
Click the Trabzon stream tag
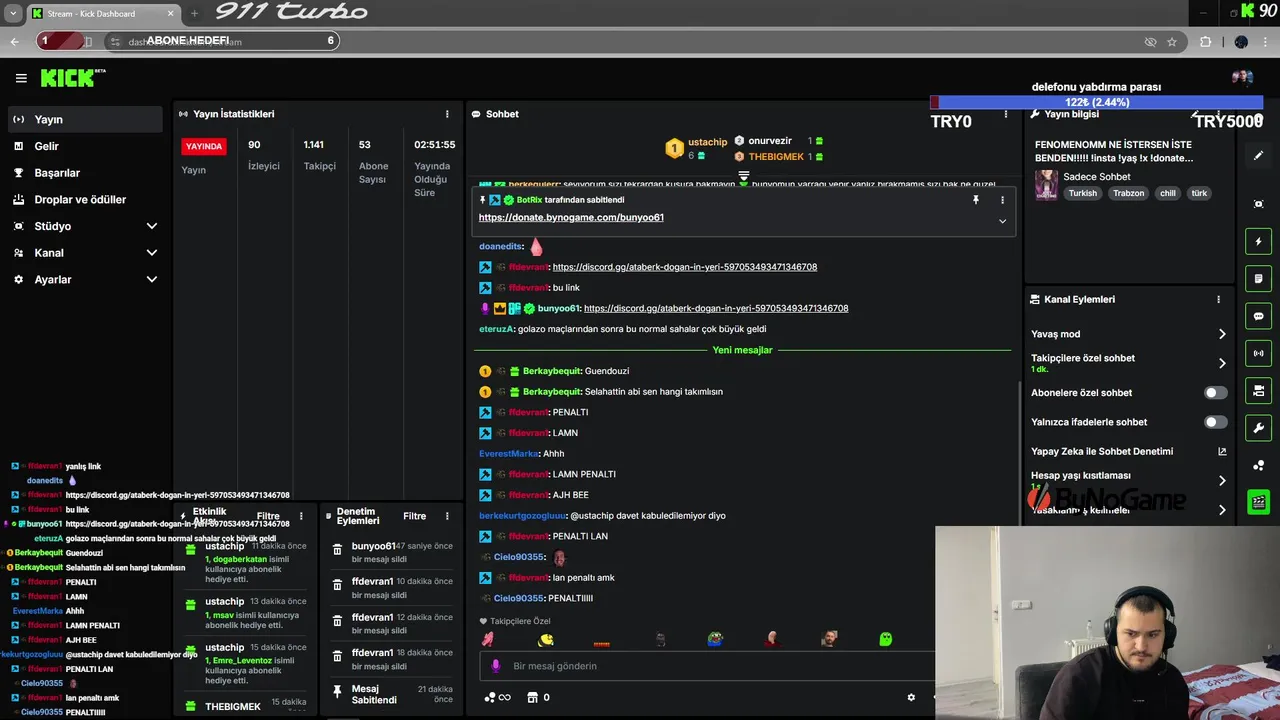pos(1128,193)
